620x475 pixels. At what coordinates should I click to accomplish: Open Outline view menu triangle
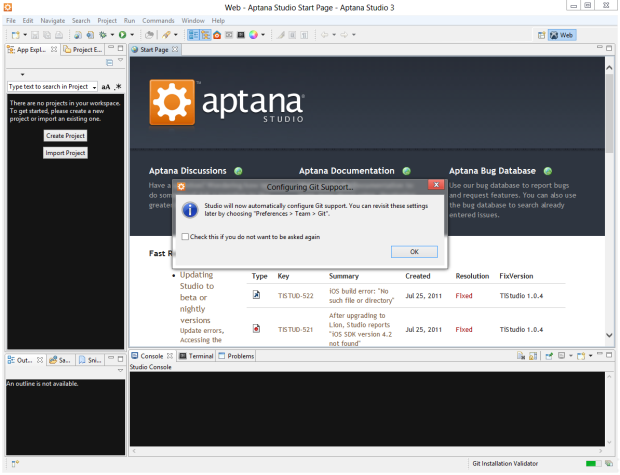pos(121,371)
